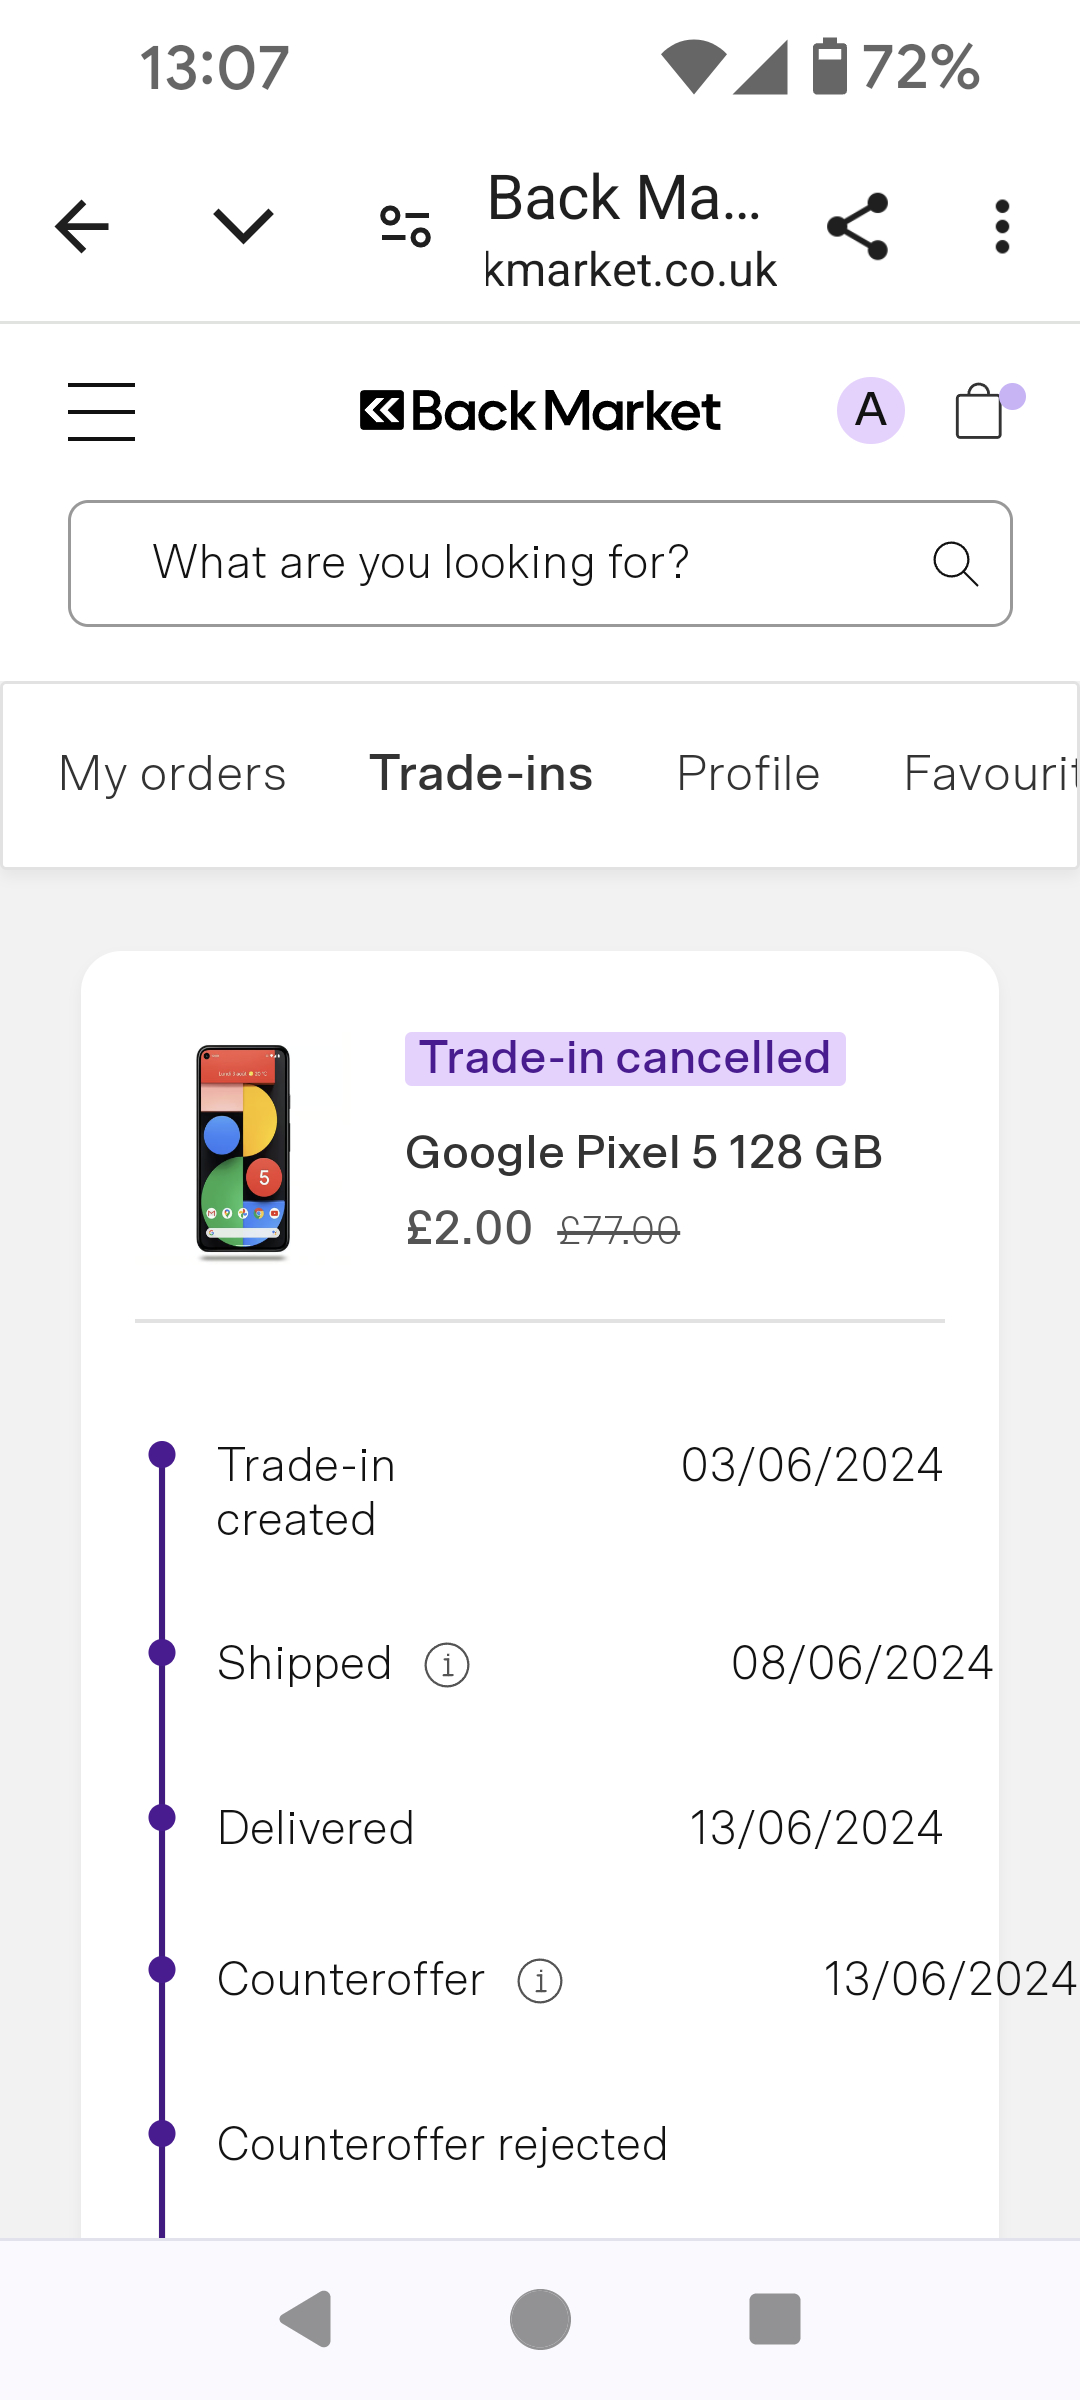The width and height of the screenshot is (1080, 2400).
Task: Tap the browser back arrow
Action: (x=82, y=227)
